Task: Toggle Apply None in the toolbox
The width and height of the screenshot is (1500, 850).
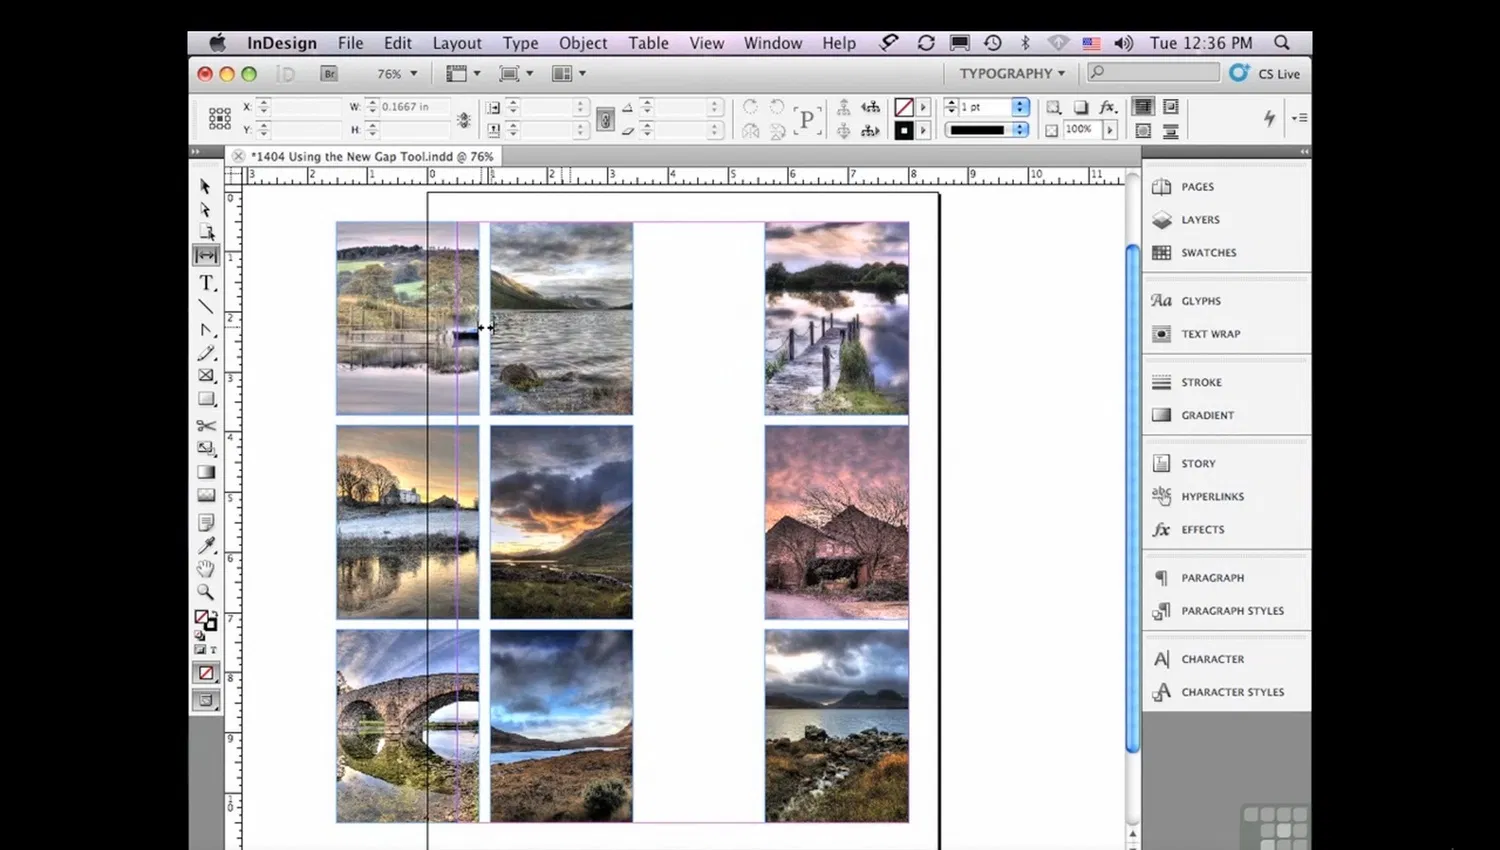Action: 206,673
